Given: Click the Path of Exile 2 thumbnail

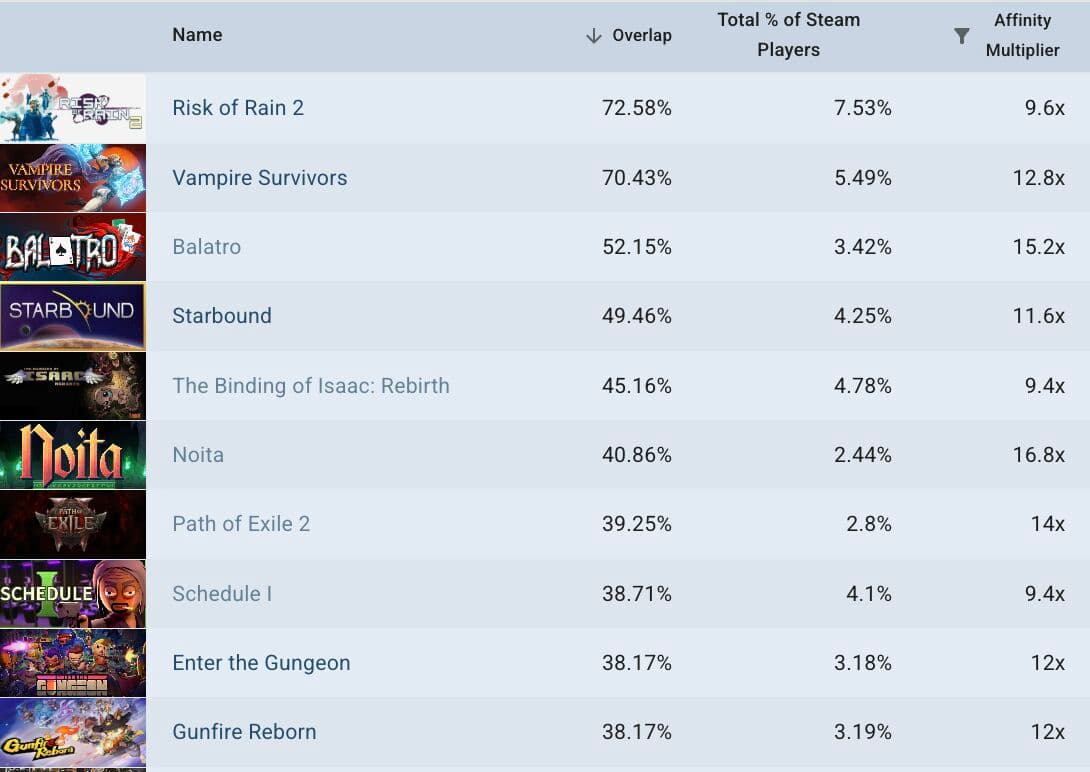Looking at the screenshot, I should point(72,523).
